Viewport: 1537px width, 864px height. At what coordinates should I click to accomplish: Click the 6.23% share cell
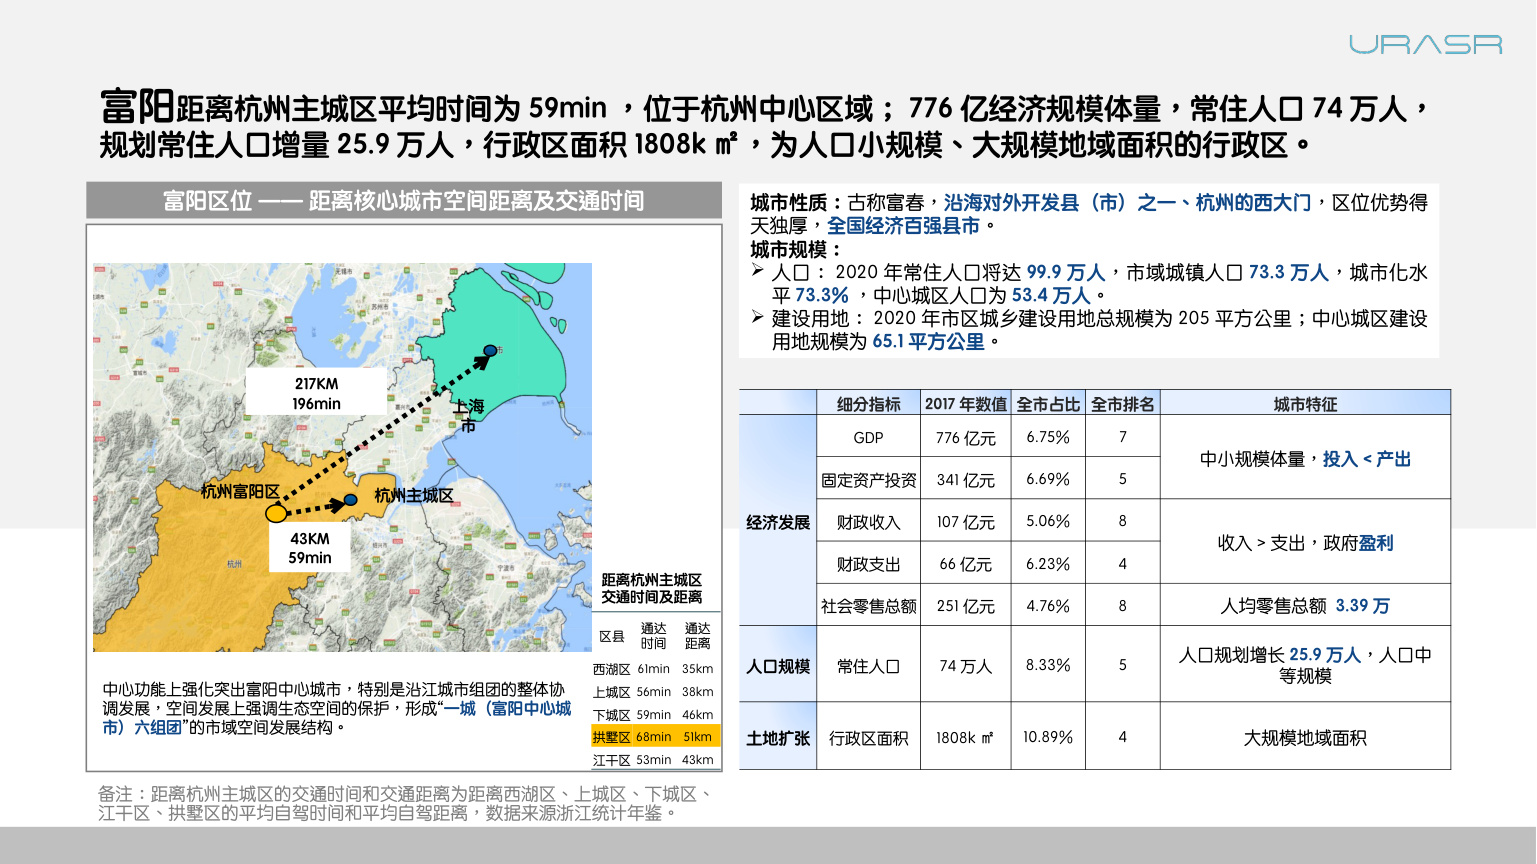point(1048,563)
